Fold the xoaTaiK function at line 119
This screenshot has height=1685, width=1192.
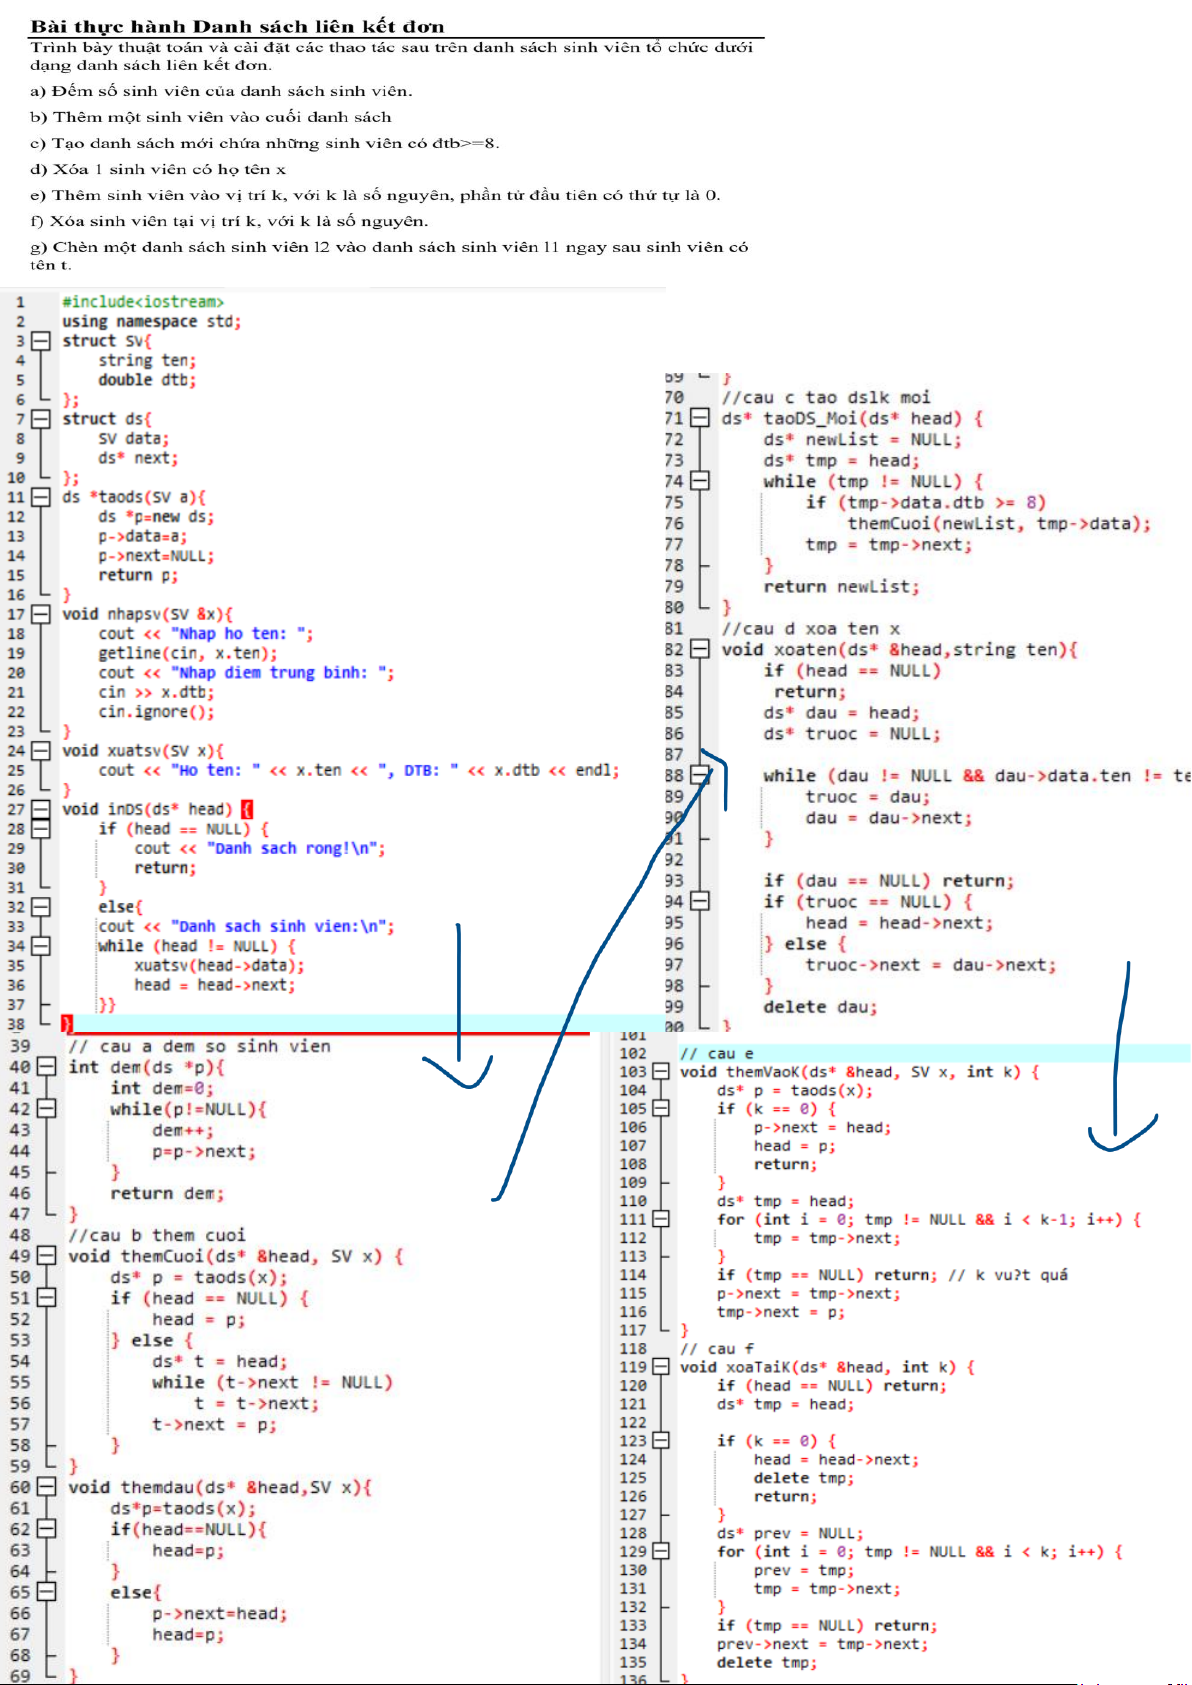pos(660,1367)
